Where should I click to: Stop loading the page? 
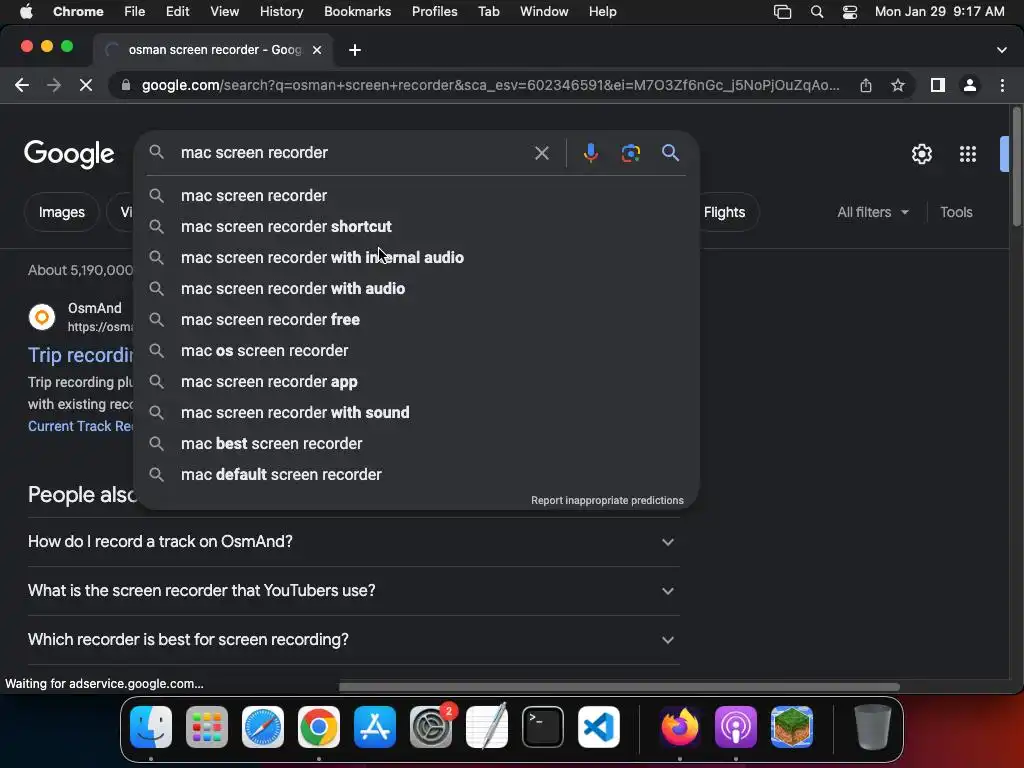(86, 85)
